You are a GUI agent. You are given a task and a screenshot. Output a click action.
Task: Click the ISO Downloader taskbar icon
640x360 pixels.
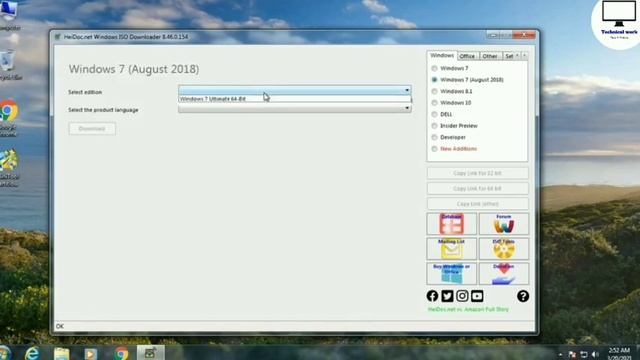click(x=151, y=353)
